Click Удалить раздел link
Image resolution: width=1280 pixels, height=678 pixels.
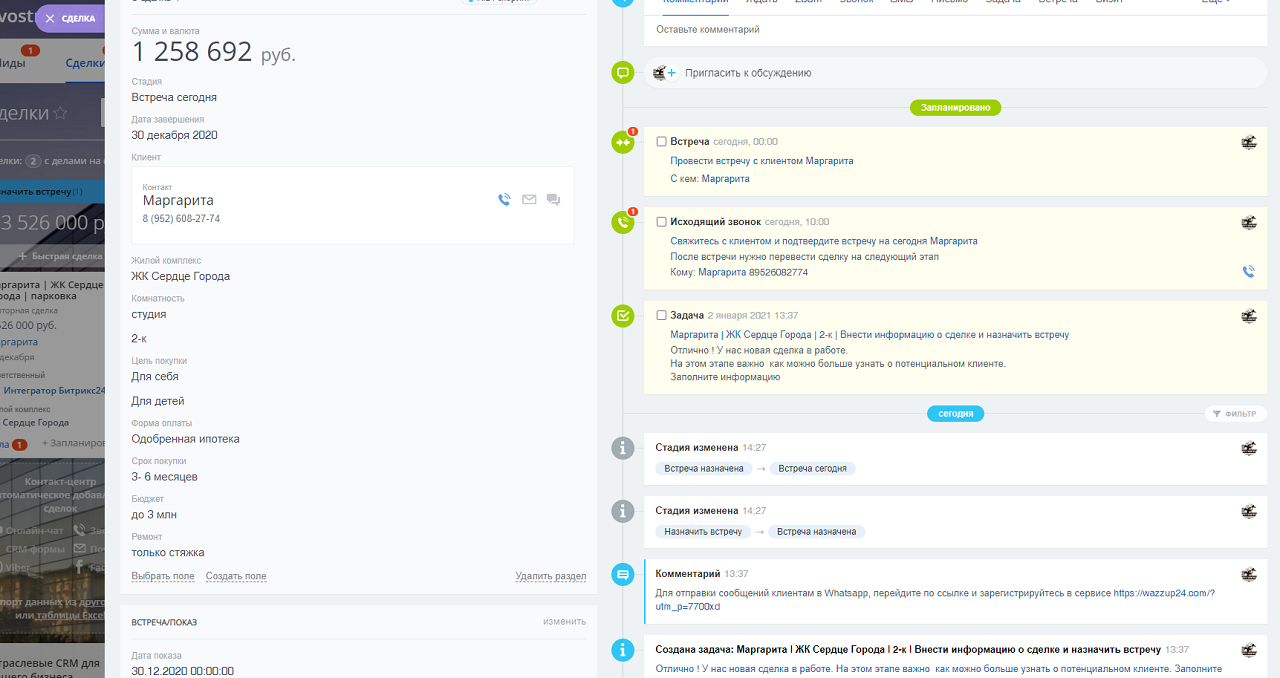[550, 576]
